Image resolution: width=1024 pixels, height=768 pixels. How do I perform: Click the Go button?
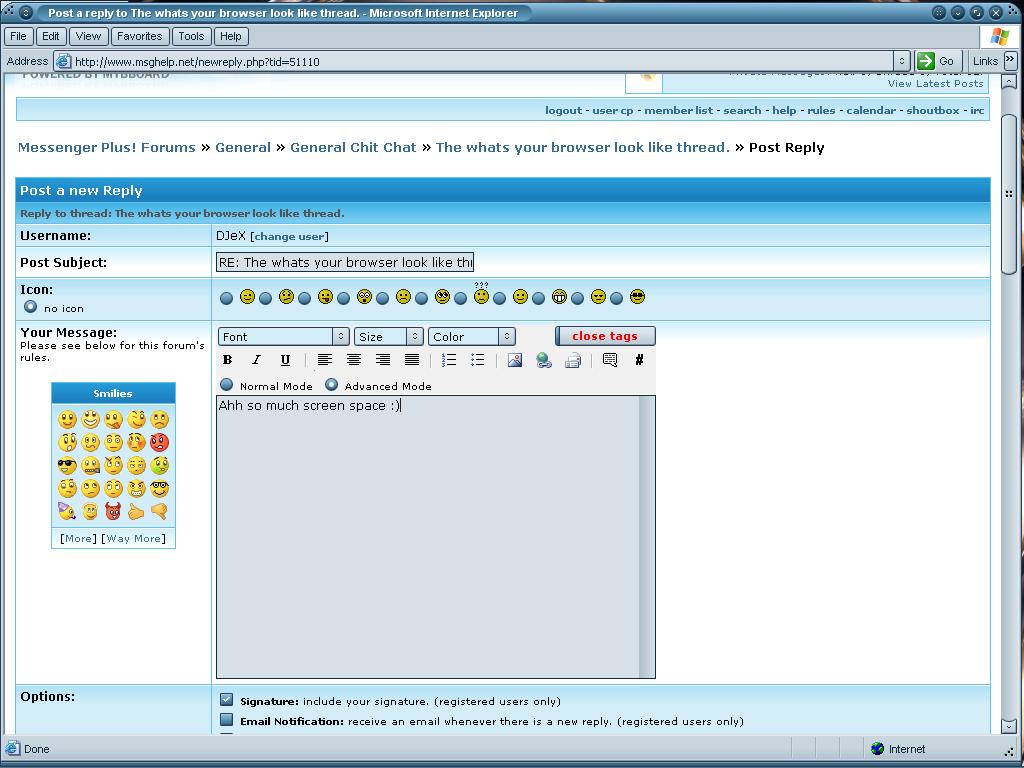tap(938, 61)
